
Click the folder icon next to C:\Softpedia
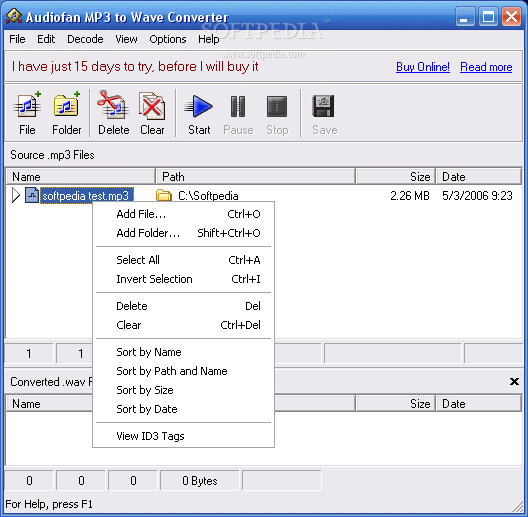(x=164, y=196)
